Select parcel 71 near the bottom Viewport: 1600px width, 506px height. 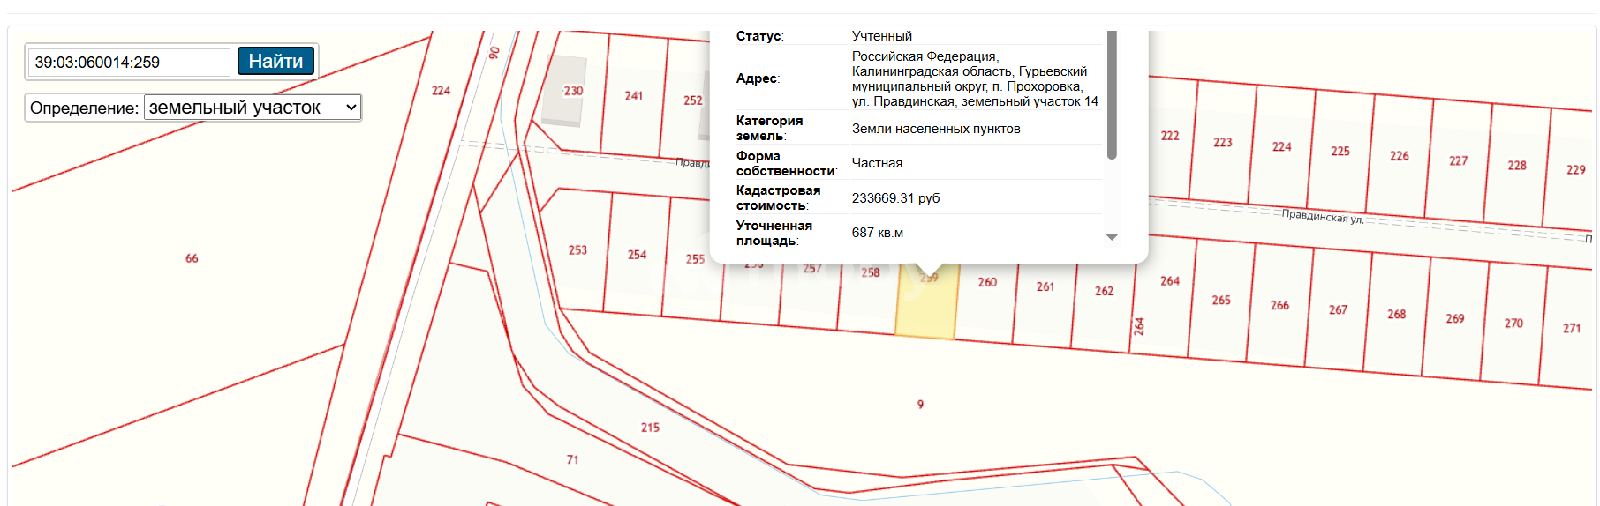(572, 460)
